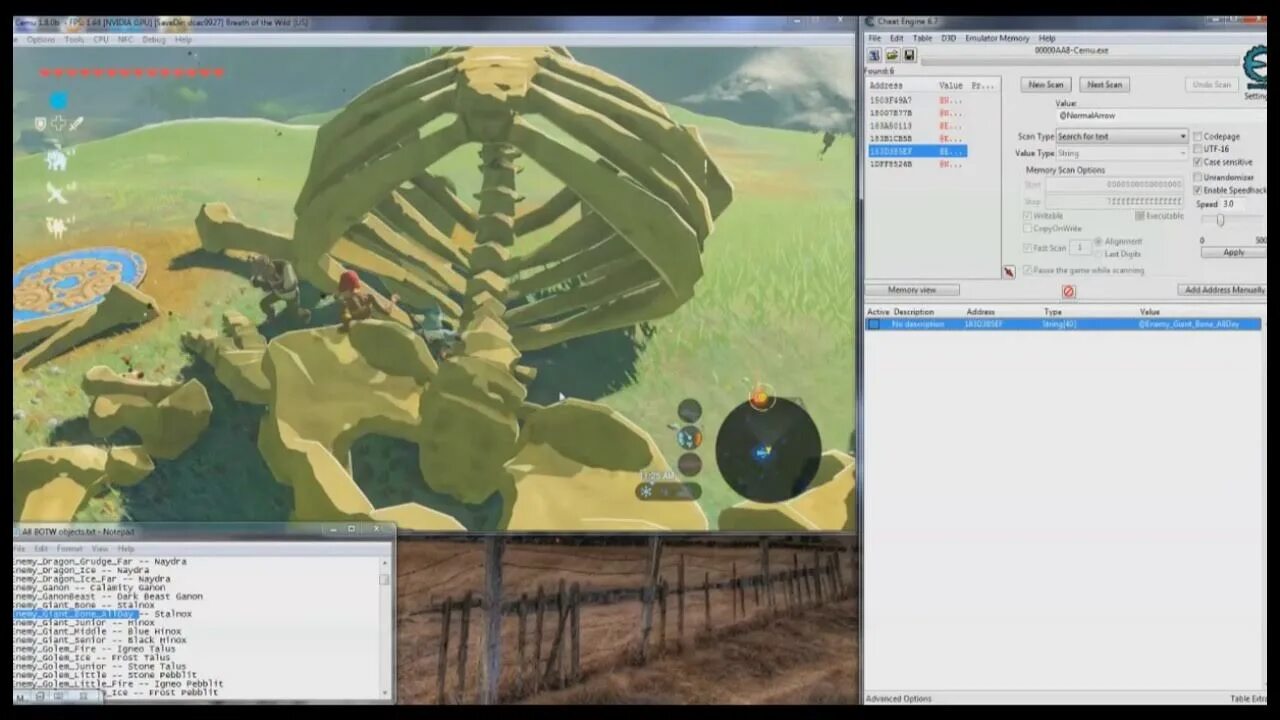Image resolution: width=1280 pixels, height=720 pixels.
Task: Click the Notepad scroll up arrow
Action: click(x=384, y=562)
